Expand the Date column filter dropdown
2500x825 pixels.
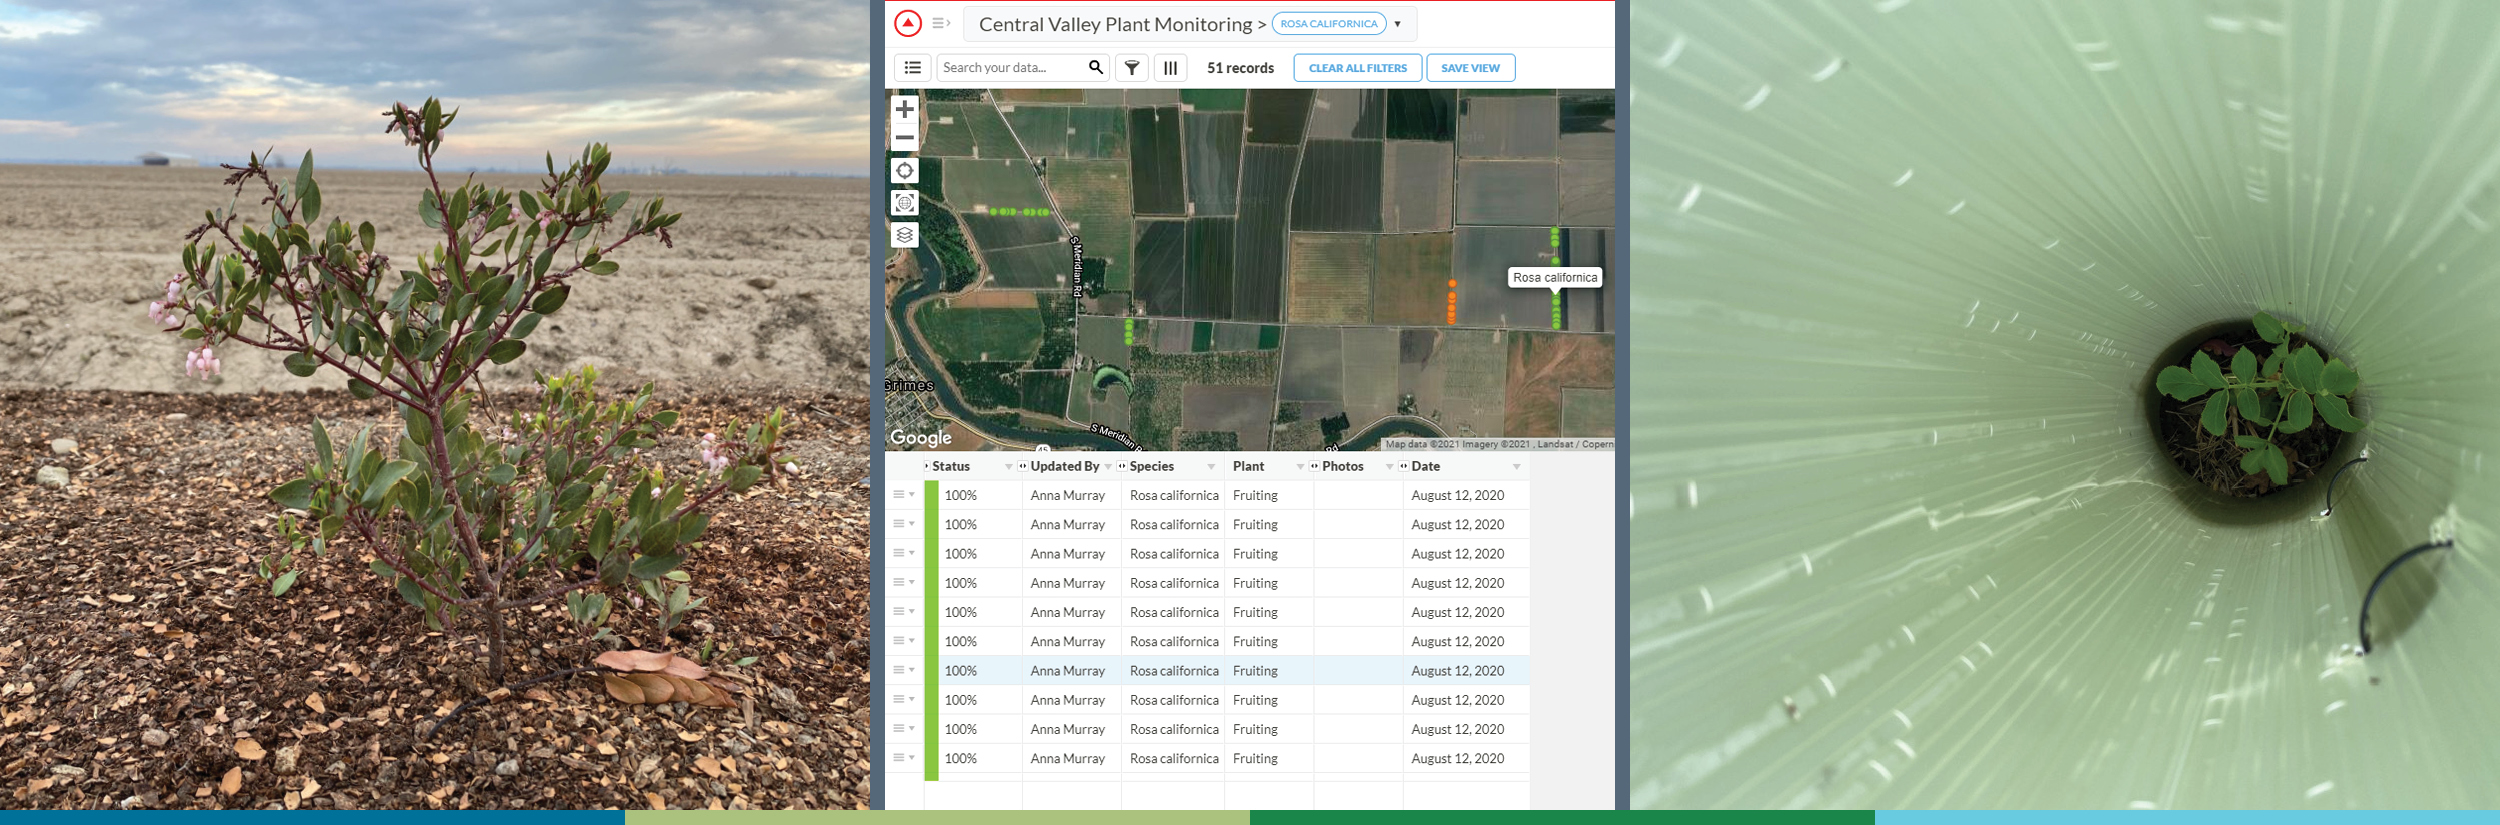pyautogui.click(x=1516, y=467)
